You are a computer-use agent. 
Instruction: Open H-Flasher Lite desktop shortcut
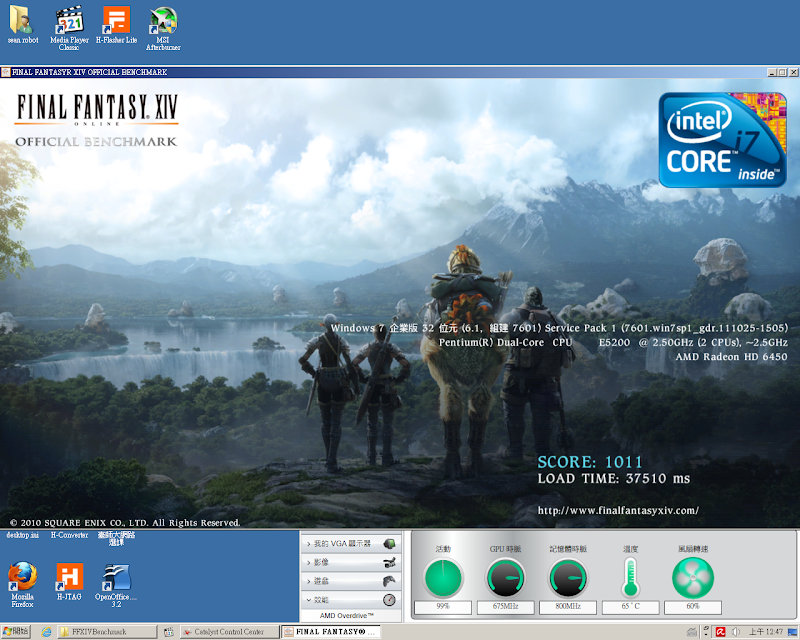click(x=116, y=24)
